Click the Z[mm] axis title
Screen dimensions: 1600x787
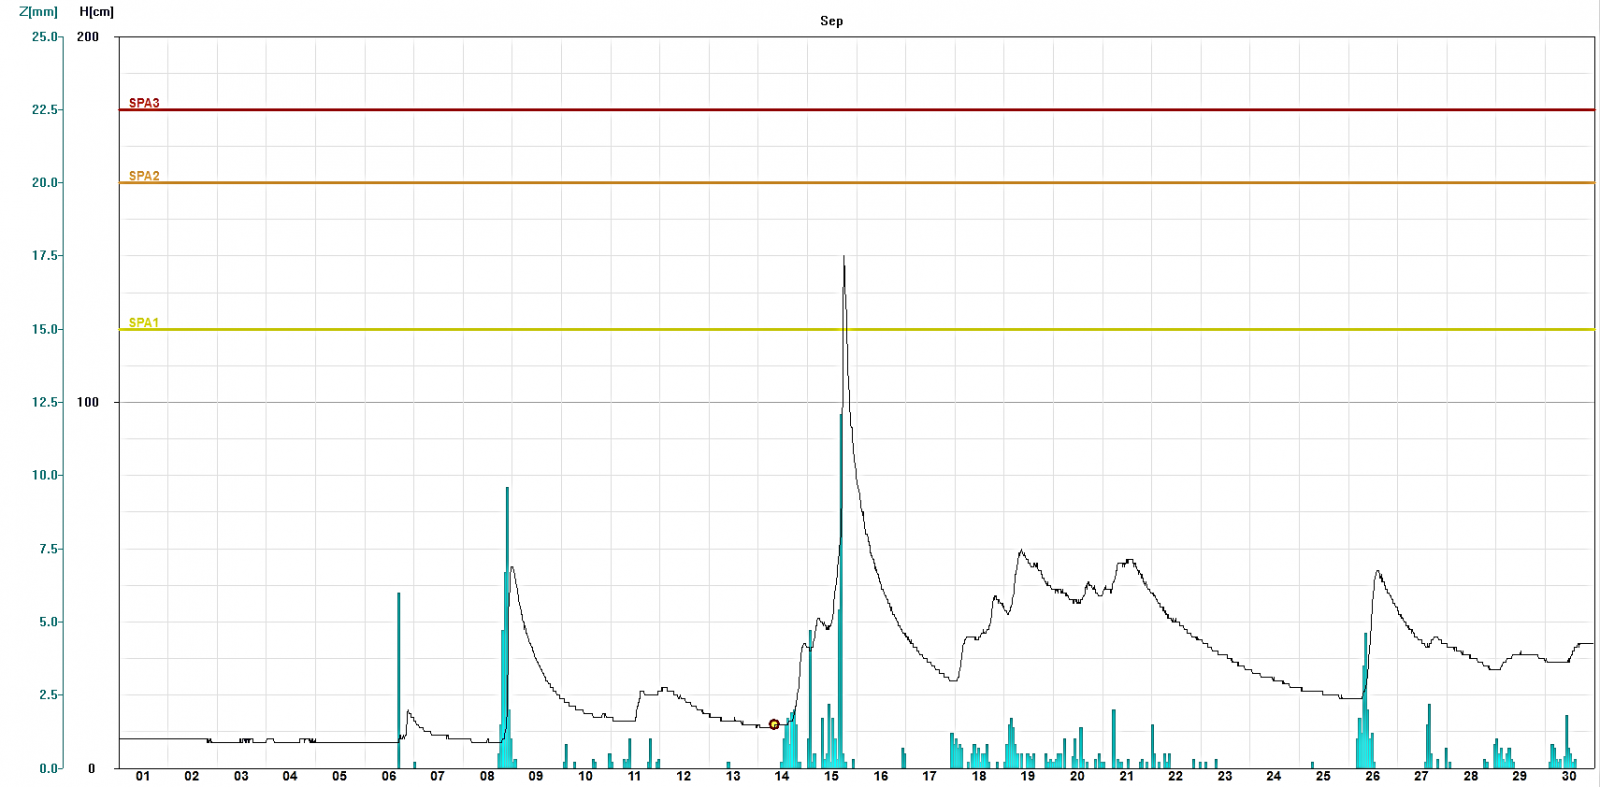[38, 12]
